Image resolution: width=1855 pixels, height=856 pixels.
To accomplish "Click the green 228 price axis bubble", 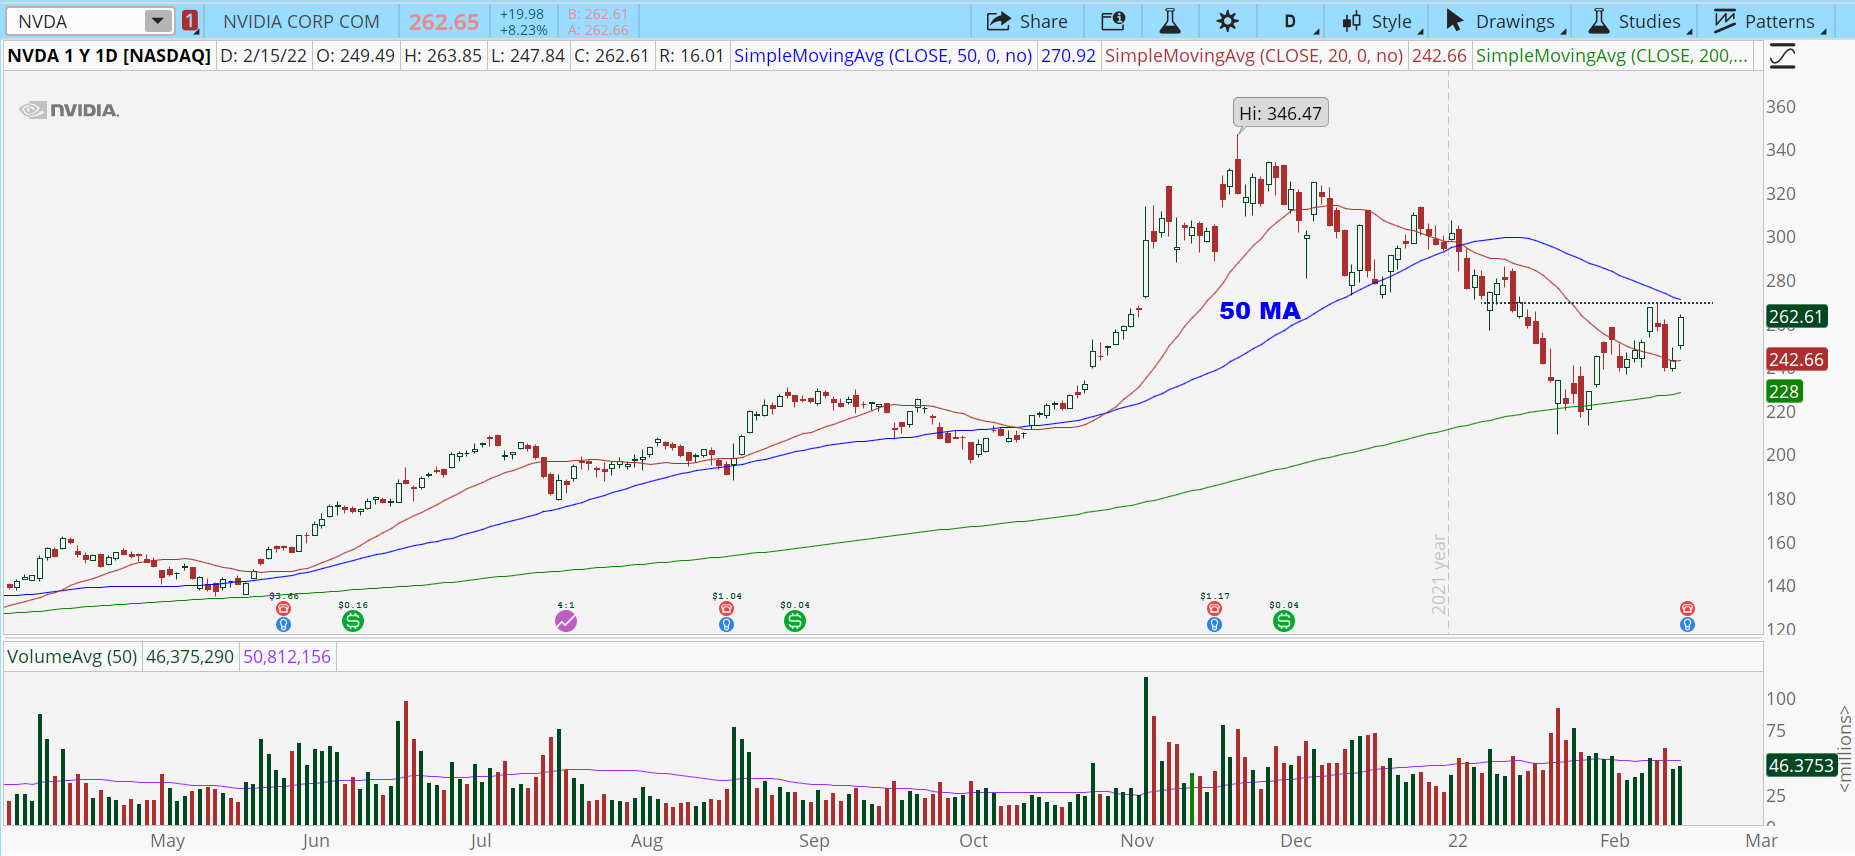I will (x=1784, y=392).
